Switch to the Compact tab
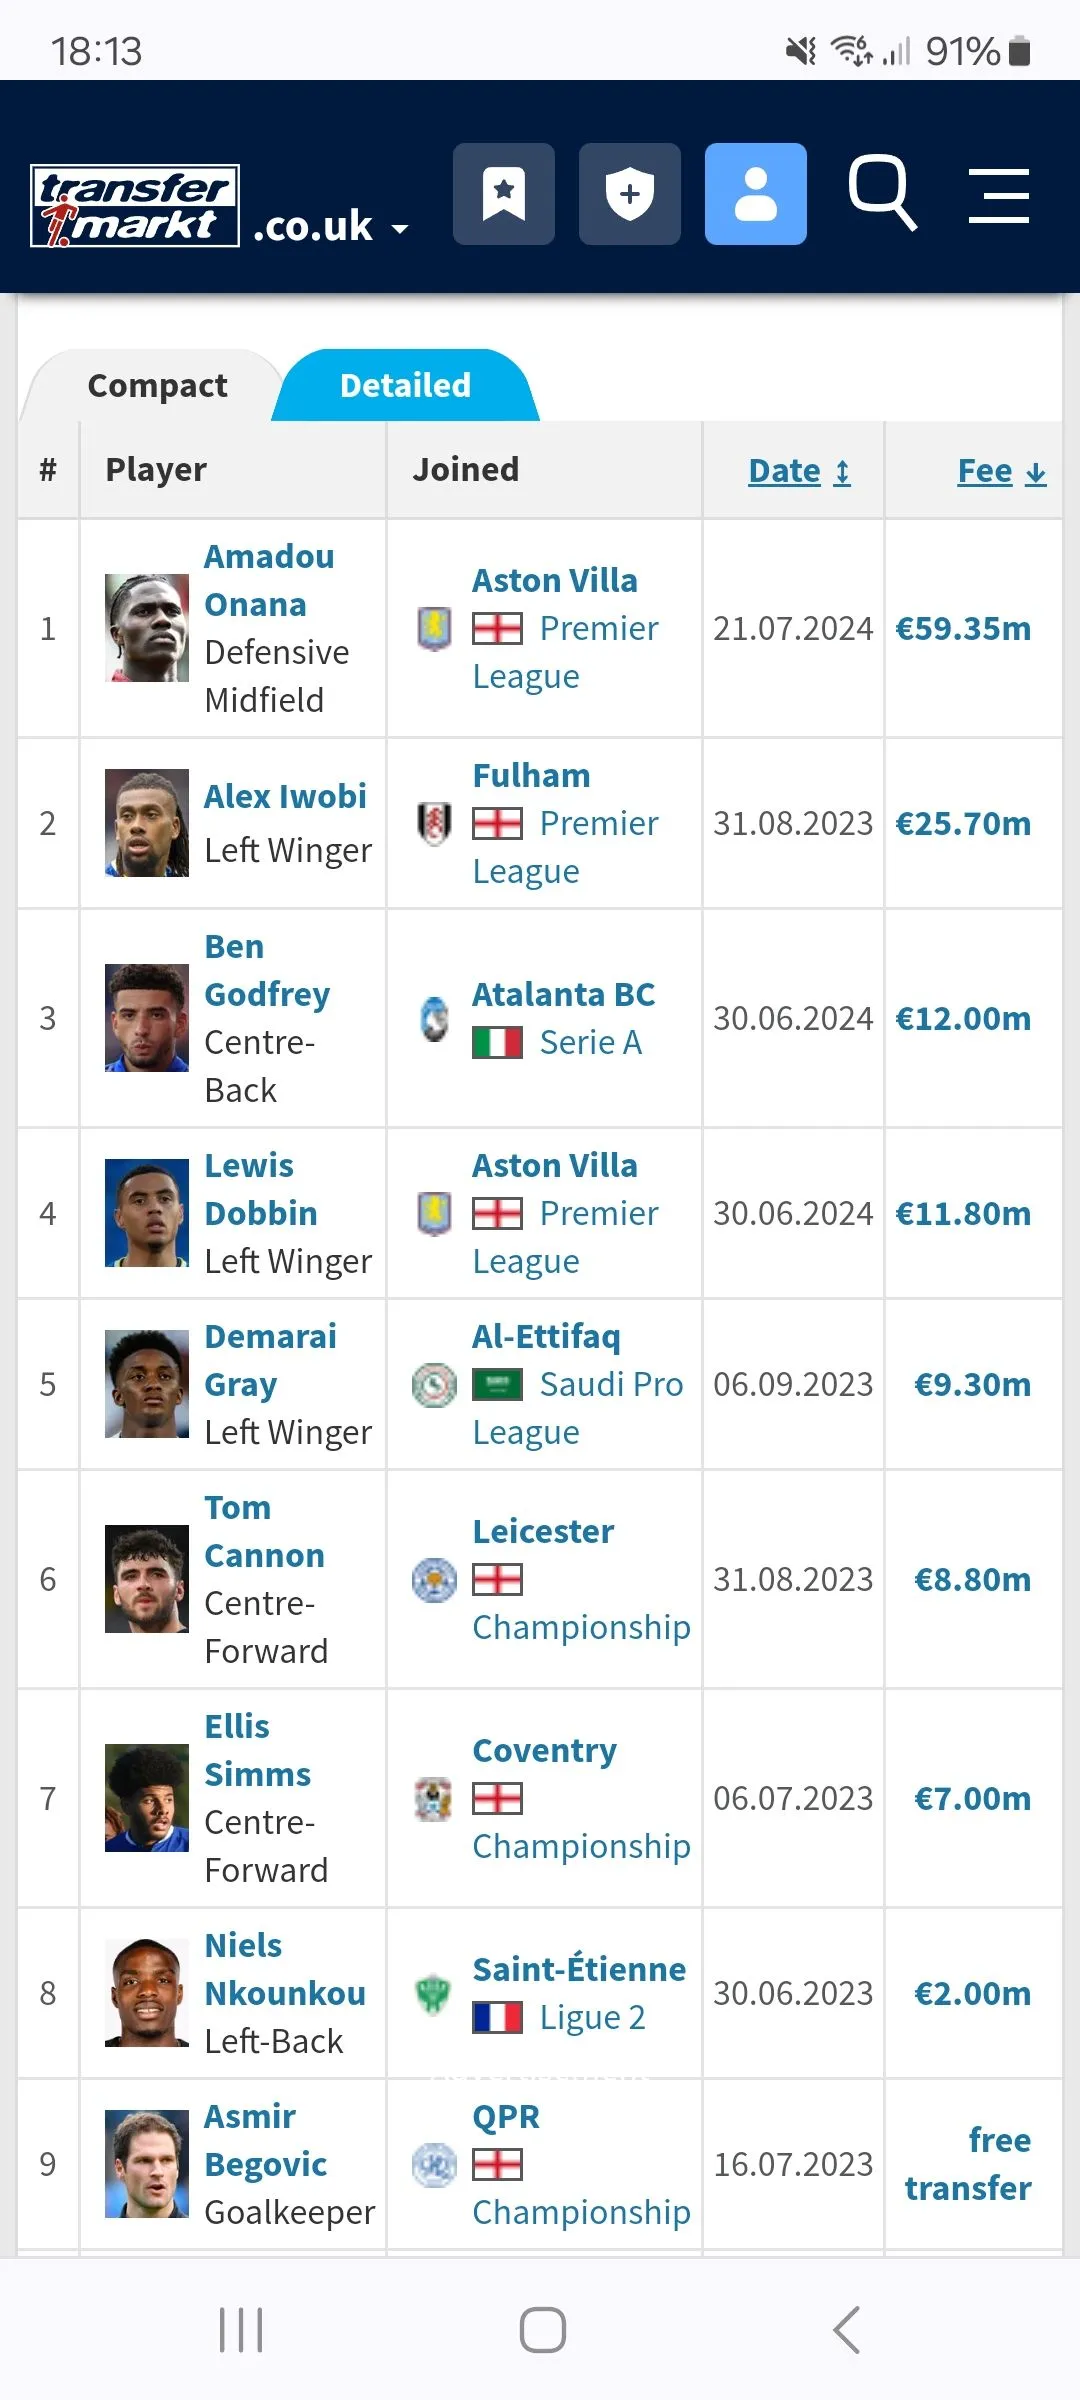 pyautogui.click(x=157, y=386)
